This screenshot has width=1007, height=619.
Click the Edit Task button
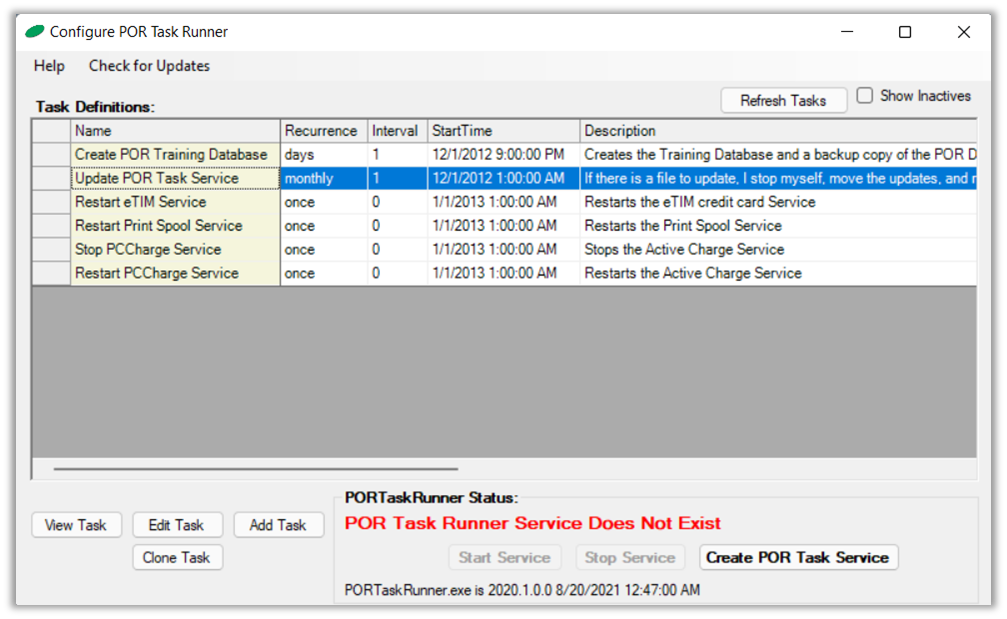pyautogui.click(x=176, y=525)
